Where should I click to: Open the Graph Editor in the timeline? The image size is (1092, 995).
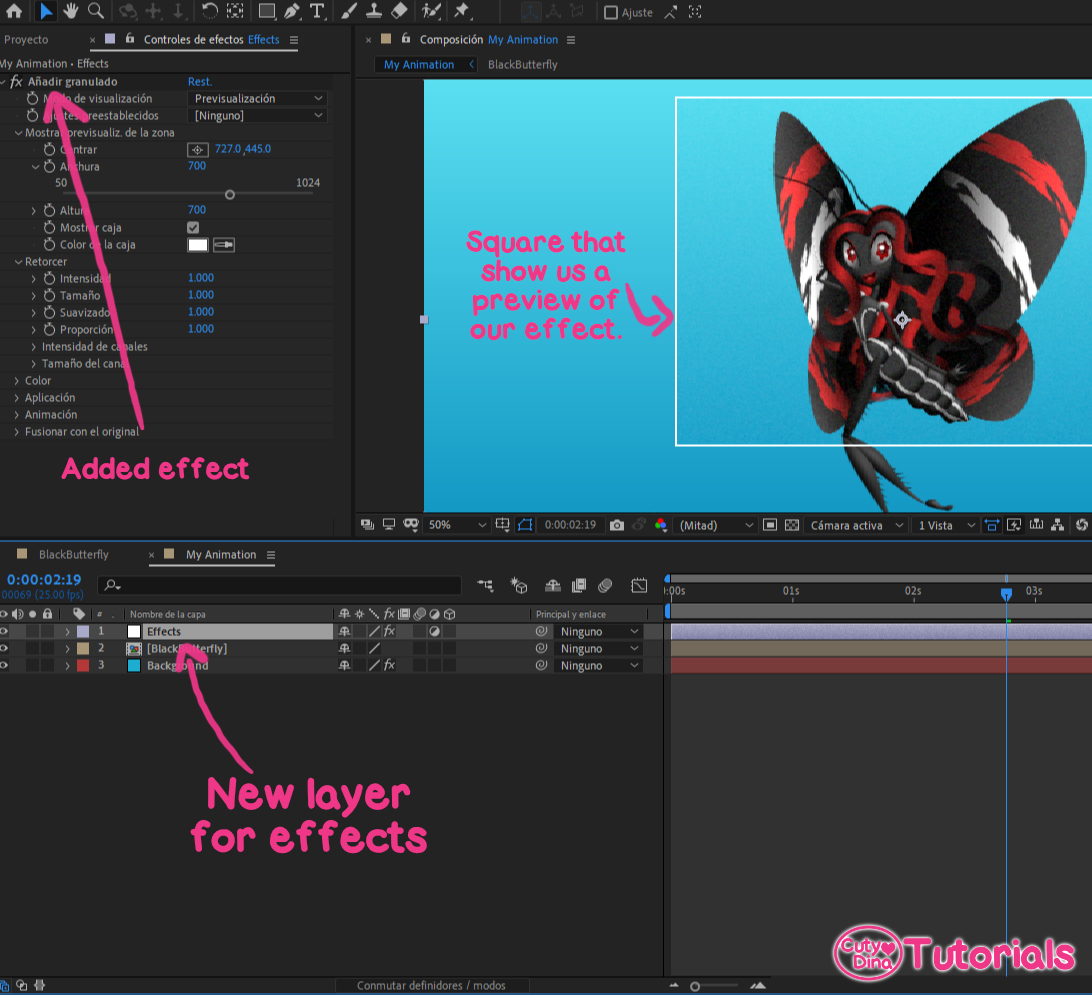tap(638, 586)
